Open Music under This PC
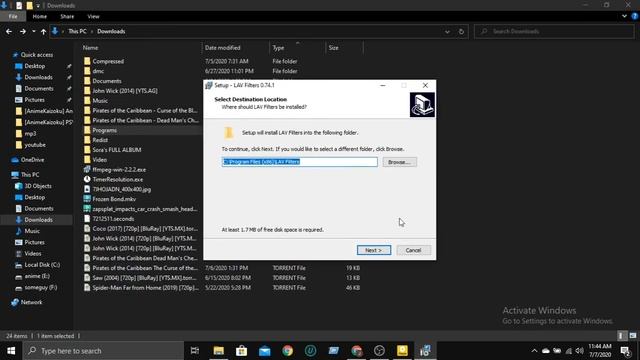 point(32,231)
